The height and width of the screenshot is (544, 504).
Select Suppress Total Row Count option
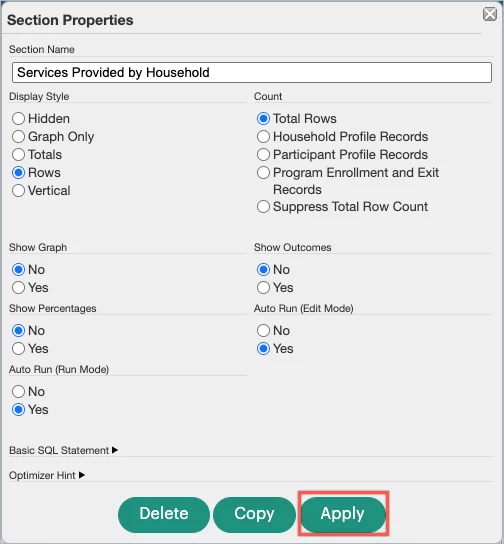point(263,207)
